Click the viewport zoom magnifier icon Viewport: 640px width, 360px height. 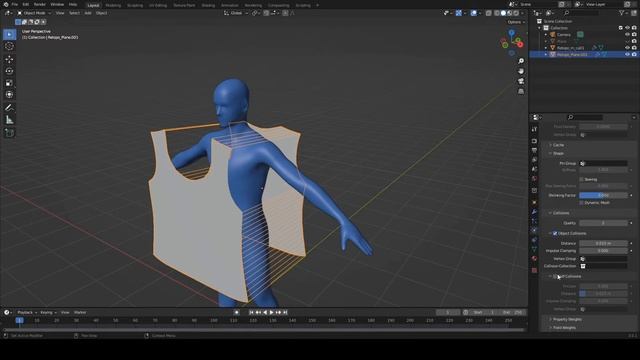[521, 61]
